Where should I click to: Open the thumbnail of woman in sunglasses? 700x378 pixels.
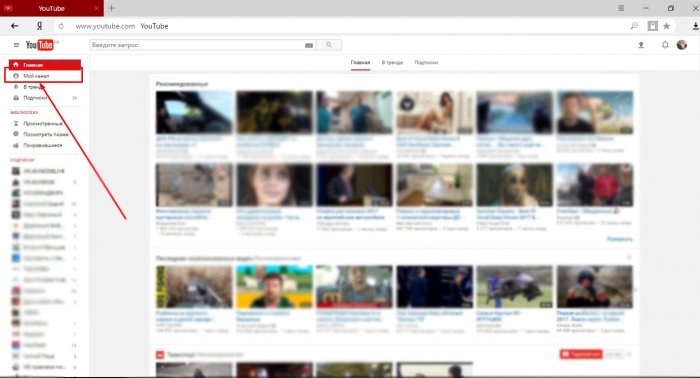tap(514, 185)
